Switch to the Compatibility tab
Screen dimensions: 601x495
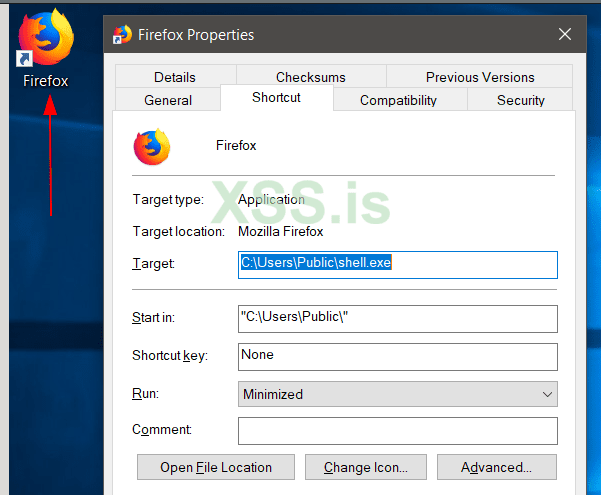click(398, 100)
